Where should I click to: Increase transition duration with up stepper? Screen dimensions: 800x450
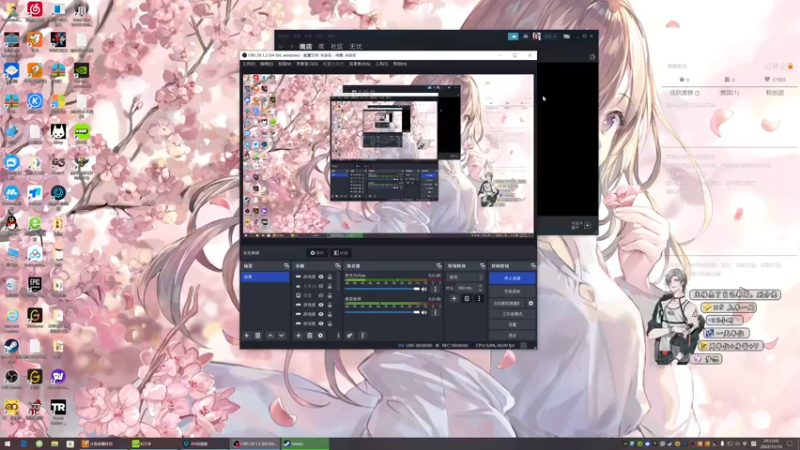coord(480,286)
